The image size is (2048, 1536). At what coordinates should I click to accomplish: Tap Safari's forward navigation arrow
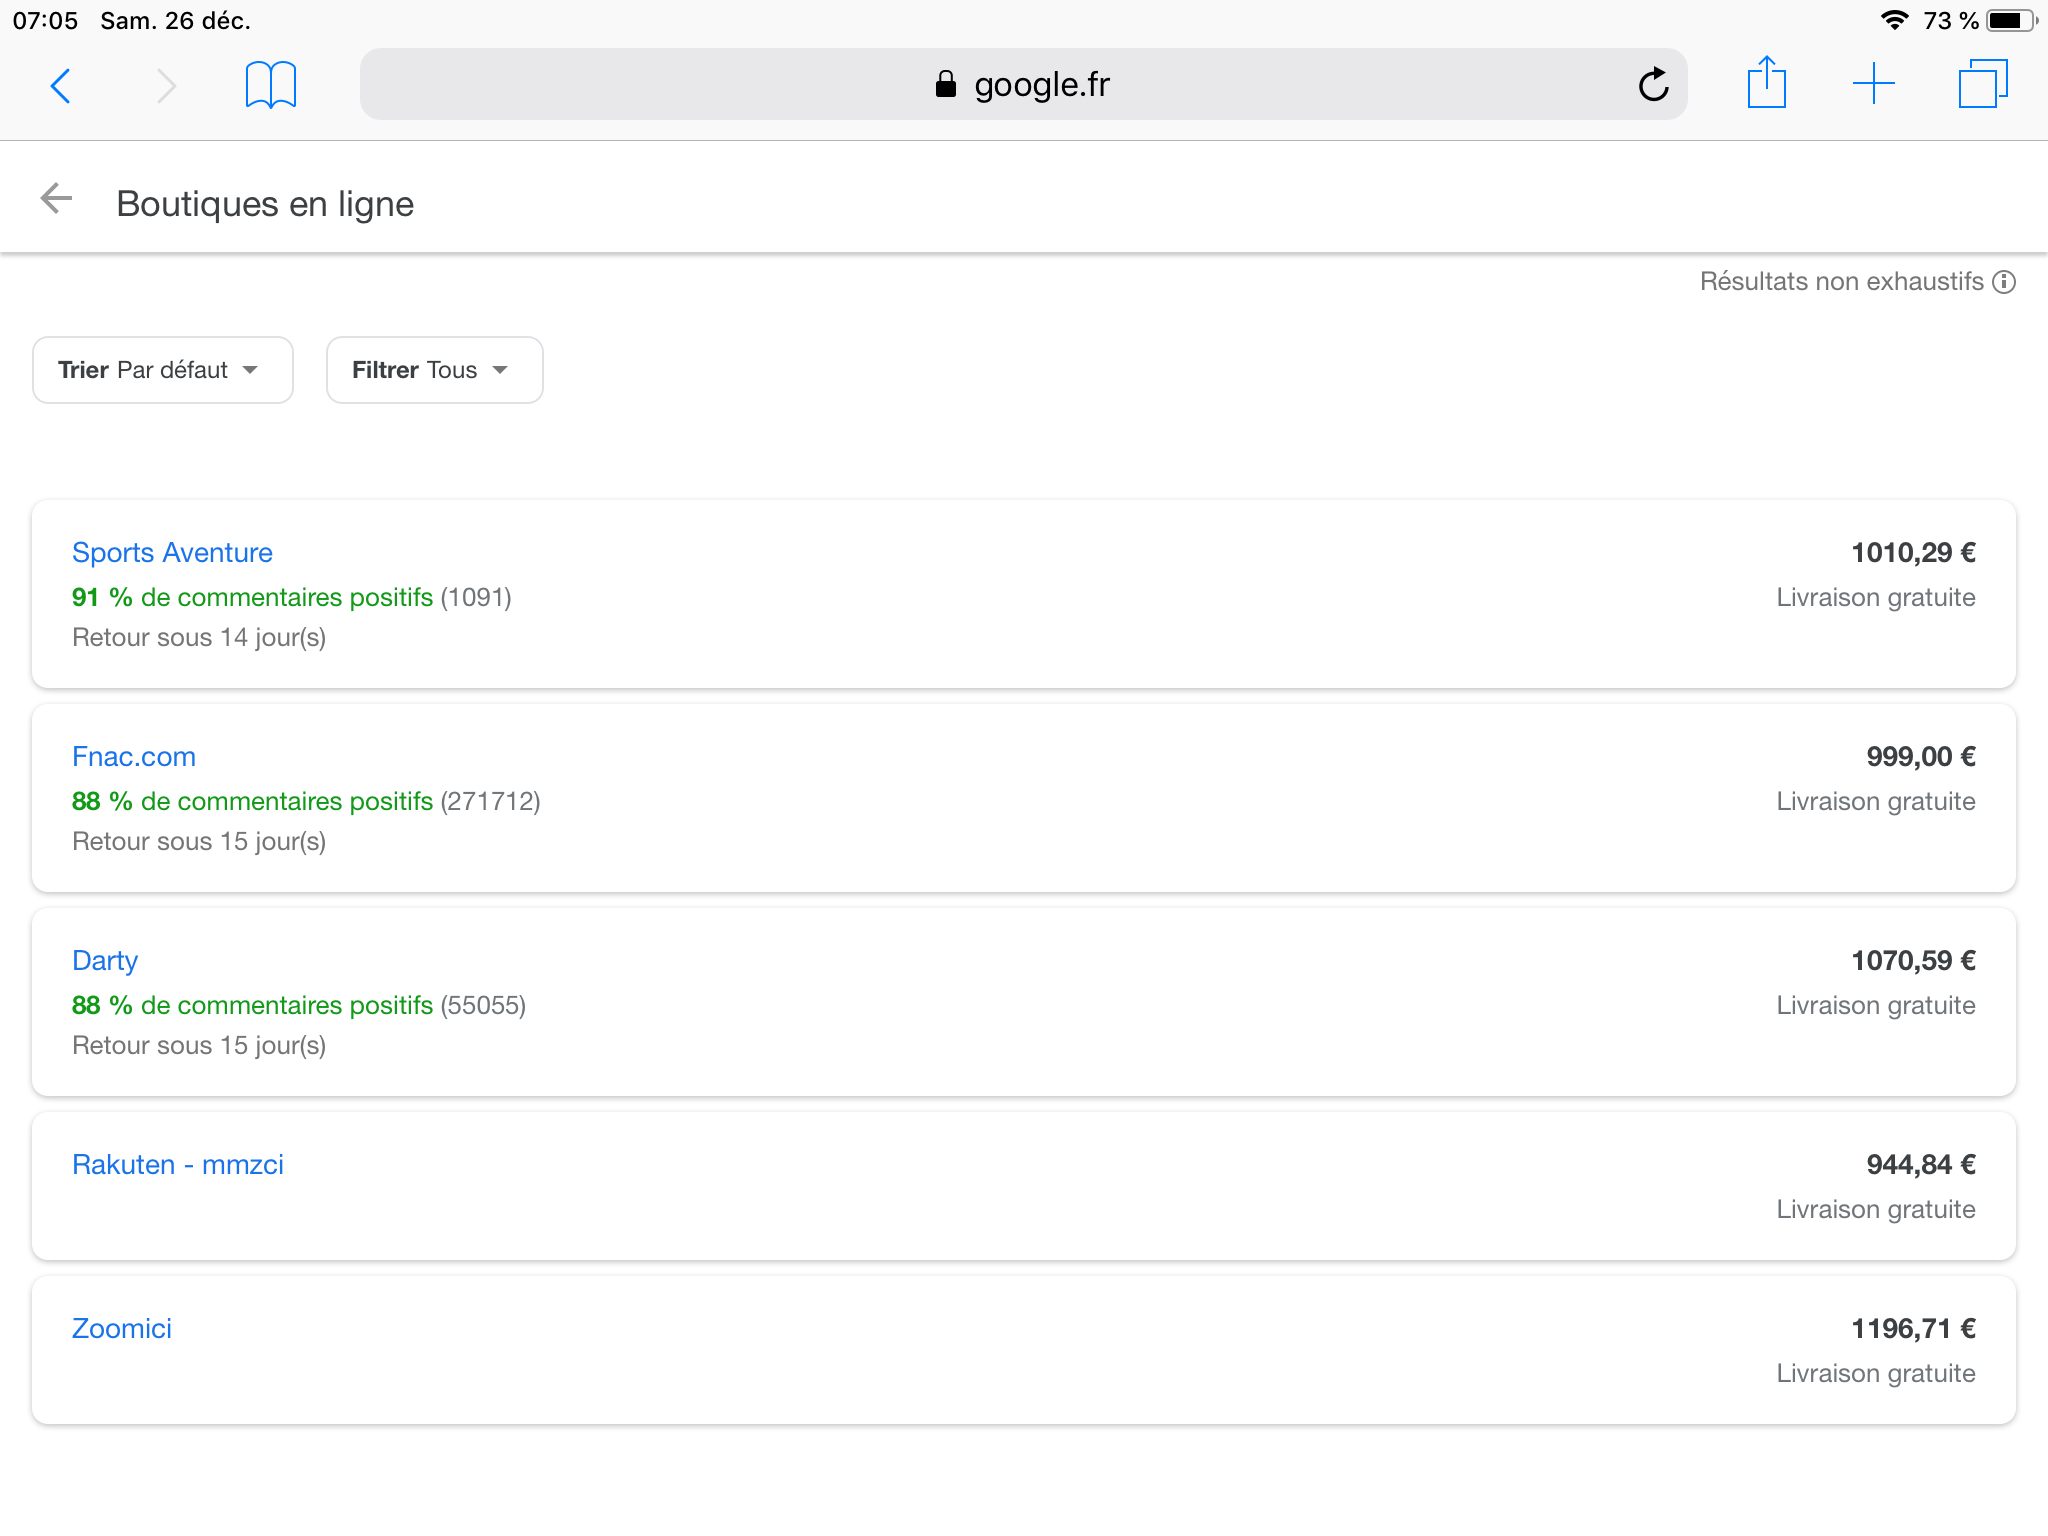166,85
